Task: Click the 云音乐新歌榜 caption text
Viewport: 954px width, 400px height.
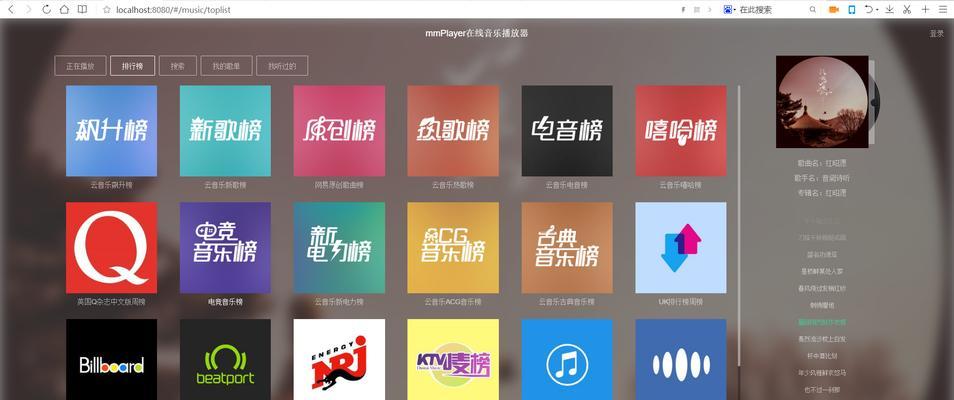Action: click(x=225, y=184)
